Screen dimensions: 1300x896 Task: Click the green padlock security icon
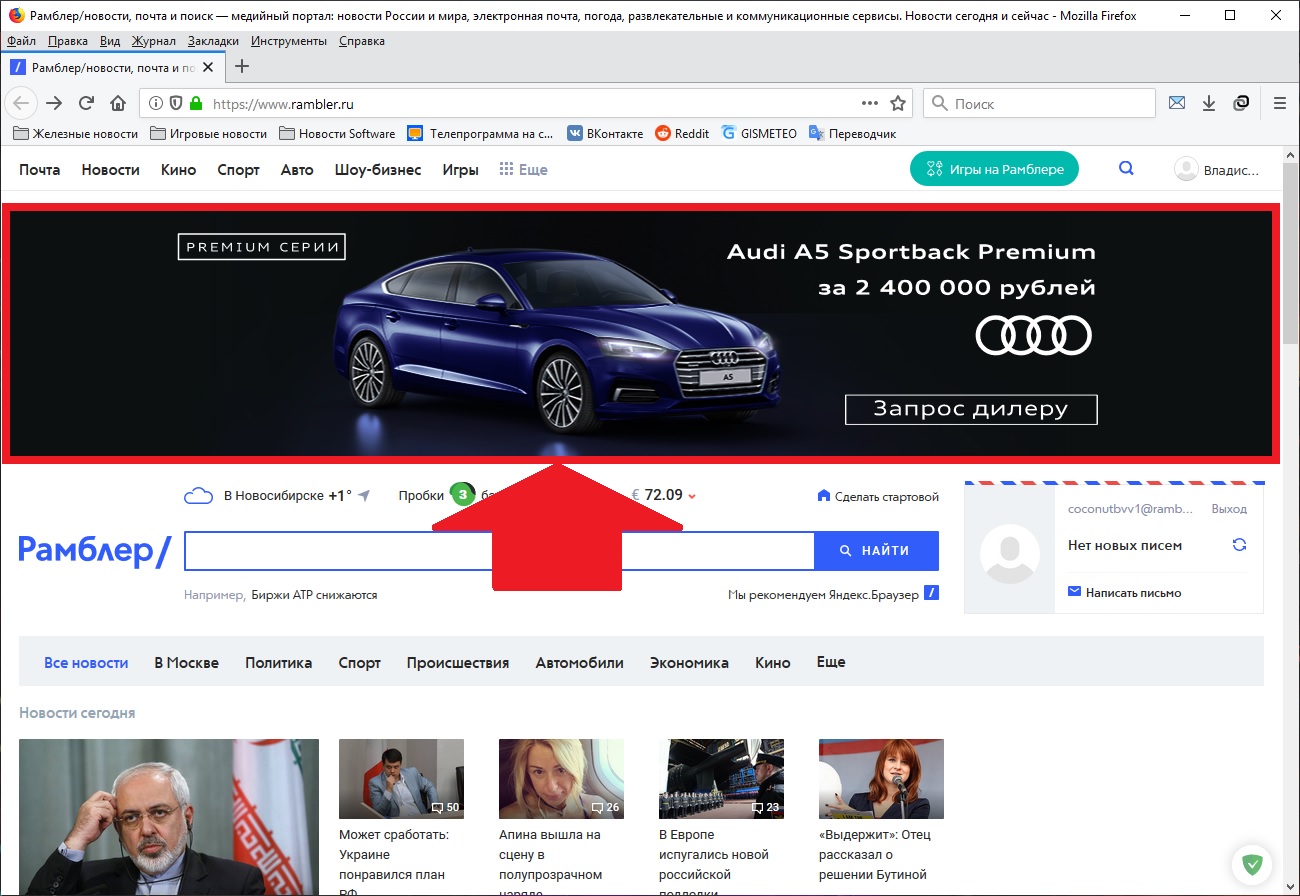pyautogui.click(x=196, y=103)
